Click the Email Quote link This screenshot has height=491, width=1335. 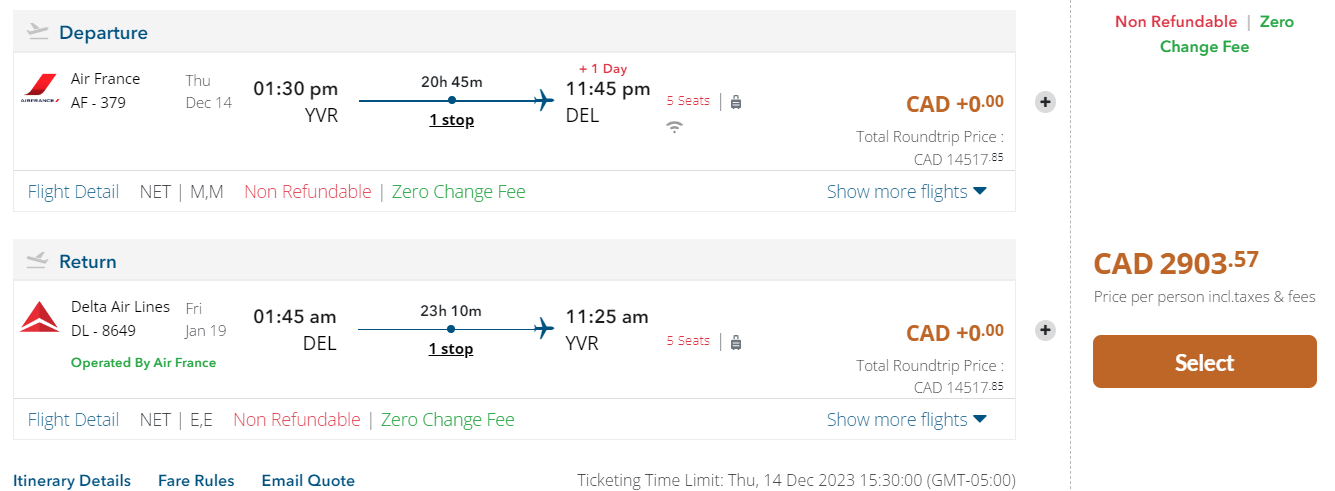[x=308, y=481]
